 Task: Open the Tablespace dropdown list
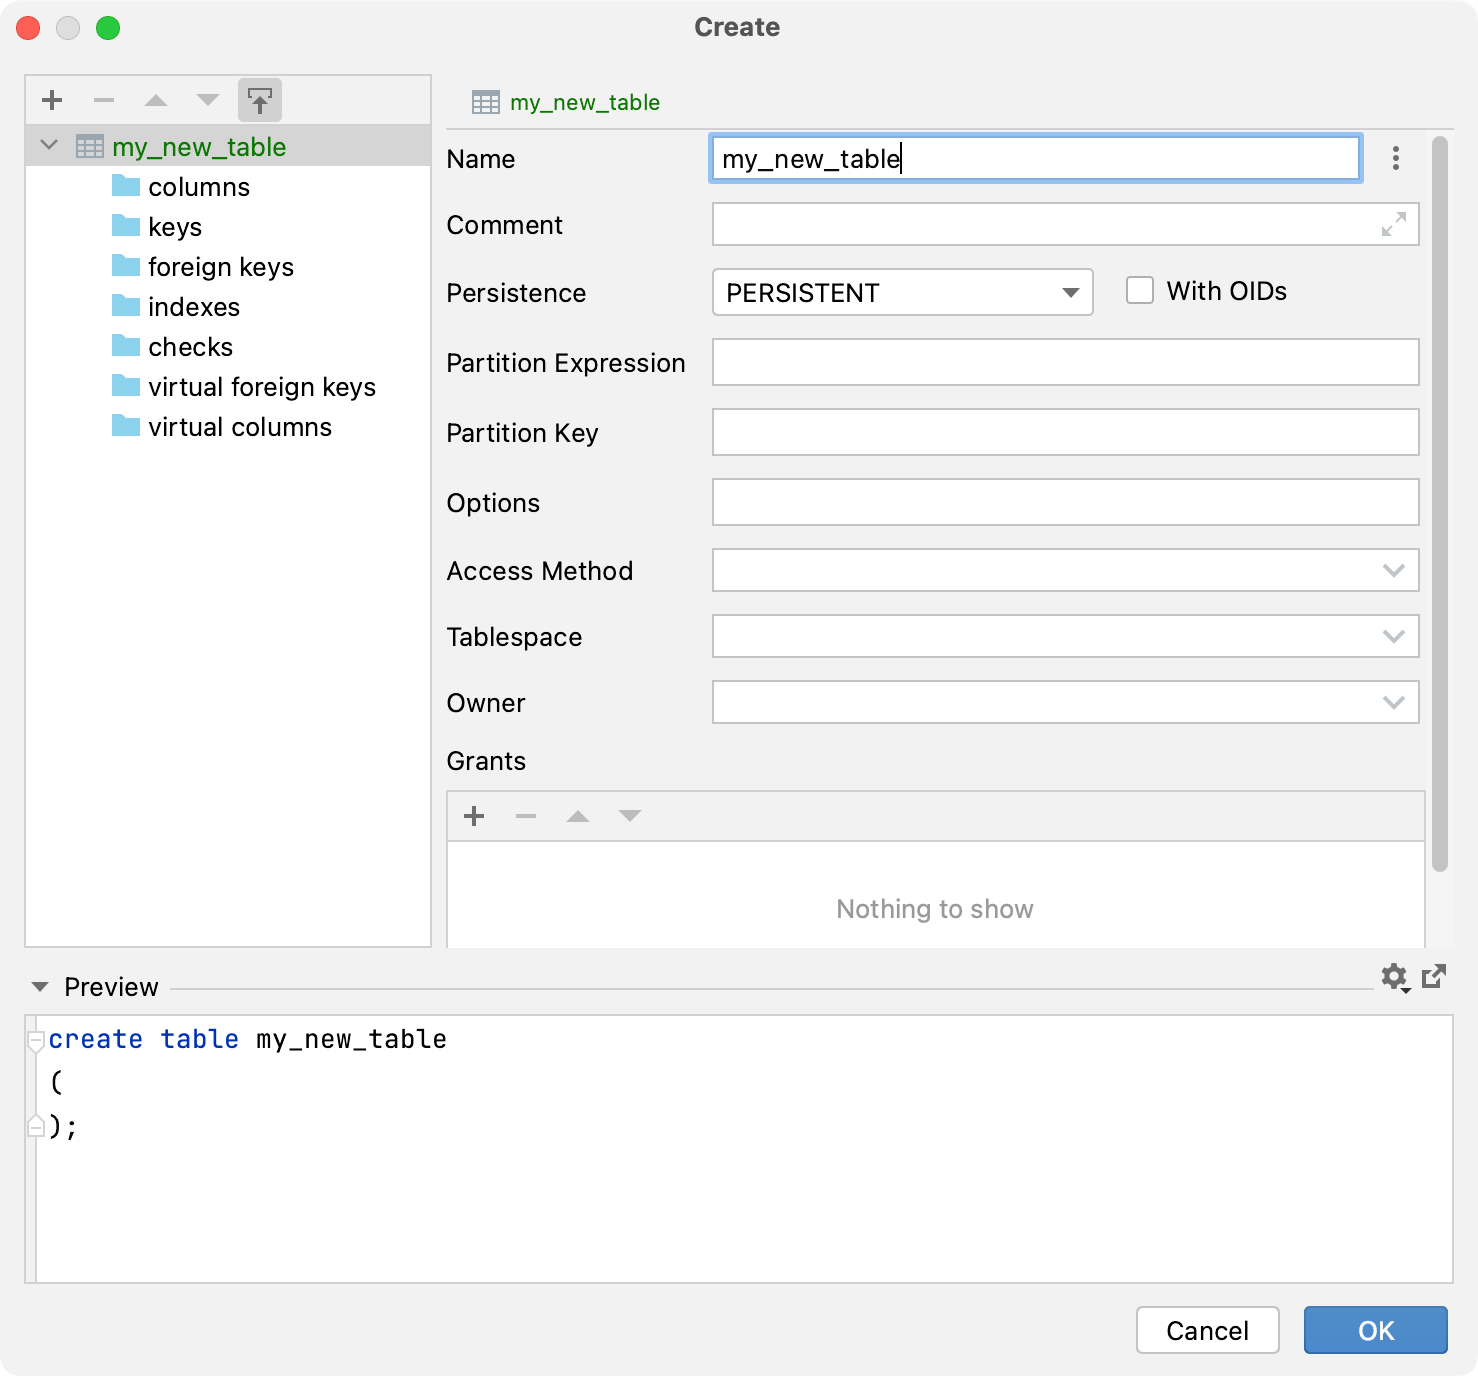(x=1393, y=636)
